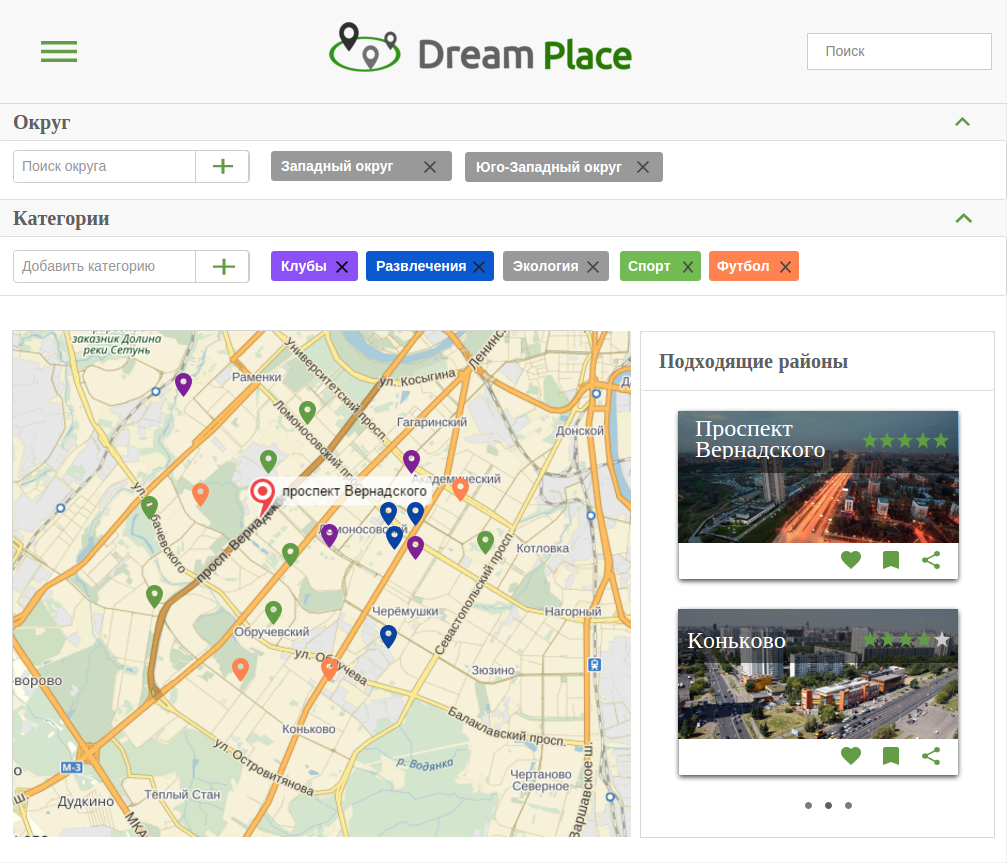
Task: Go to third carousel page dot
Action: 848,805
